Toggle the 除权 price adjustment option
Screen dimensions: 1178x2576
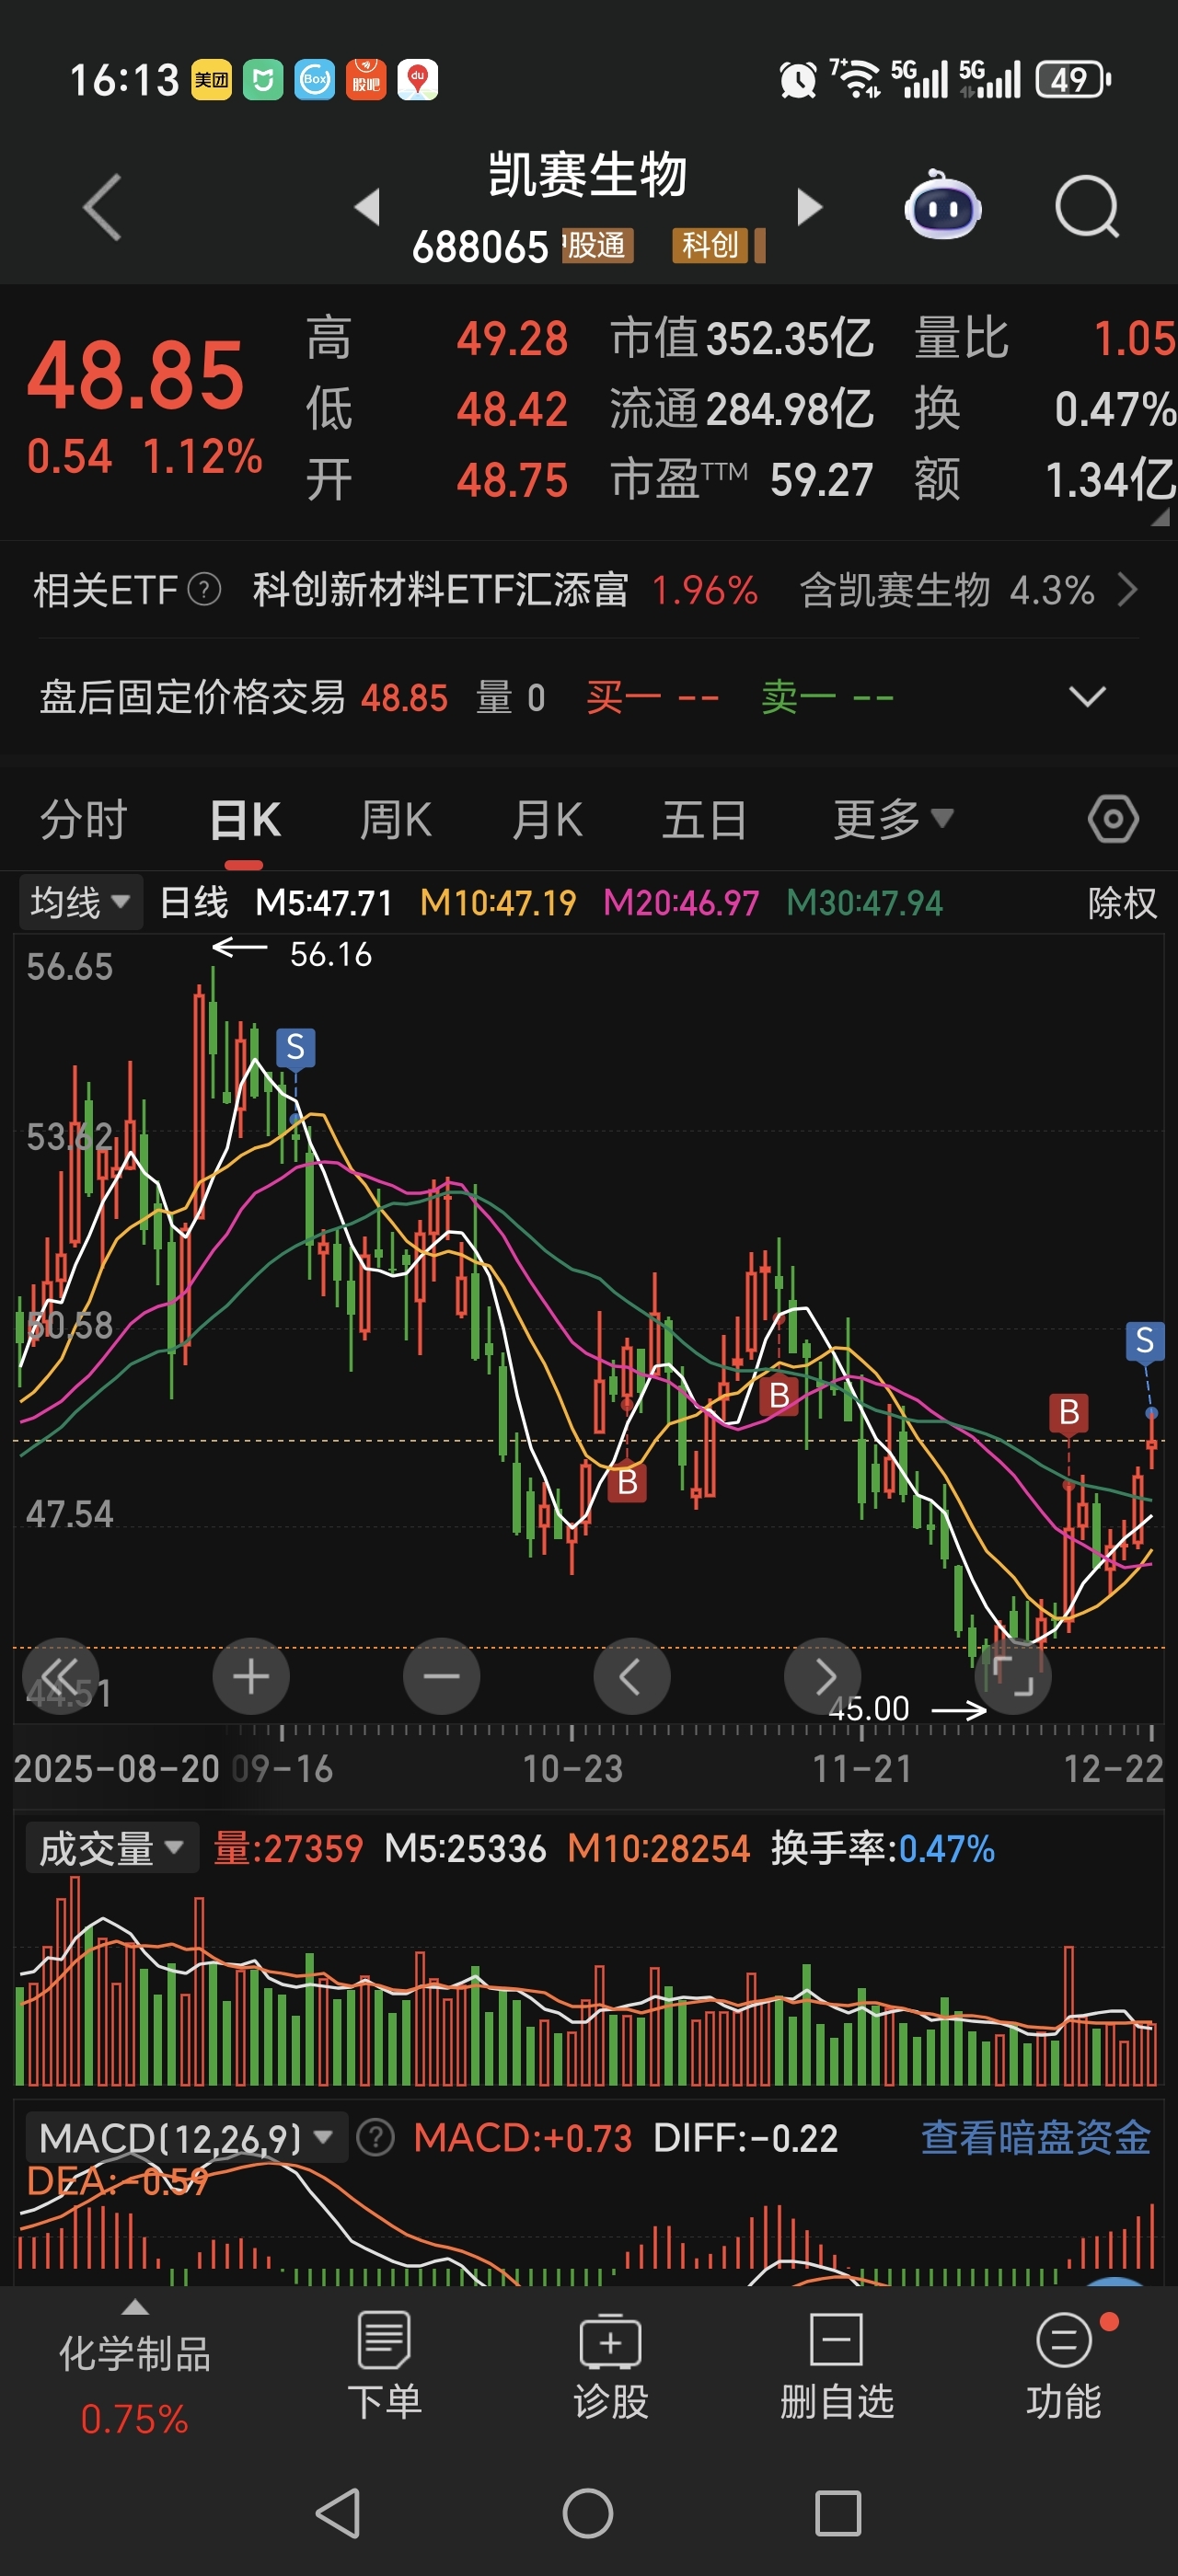click(1122, 903)
